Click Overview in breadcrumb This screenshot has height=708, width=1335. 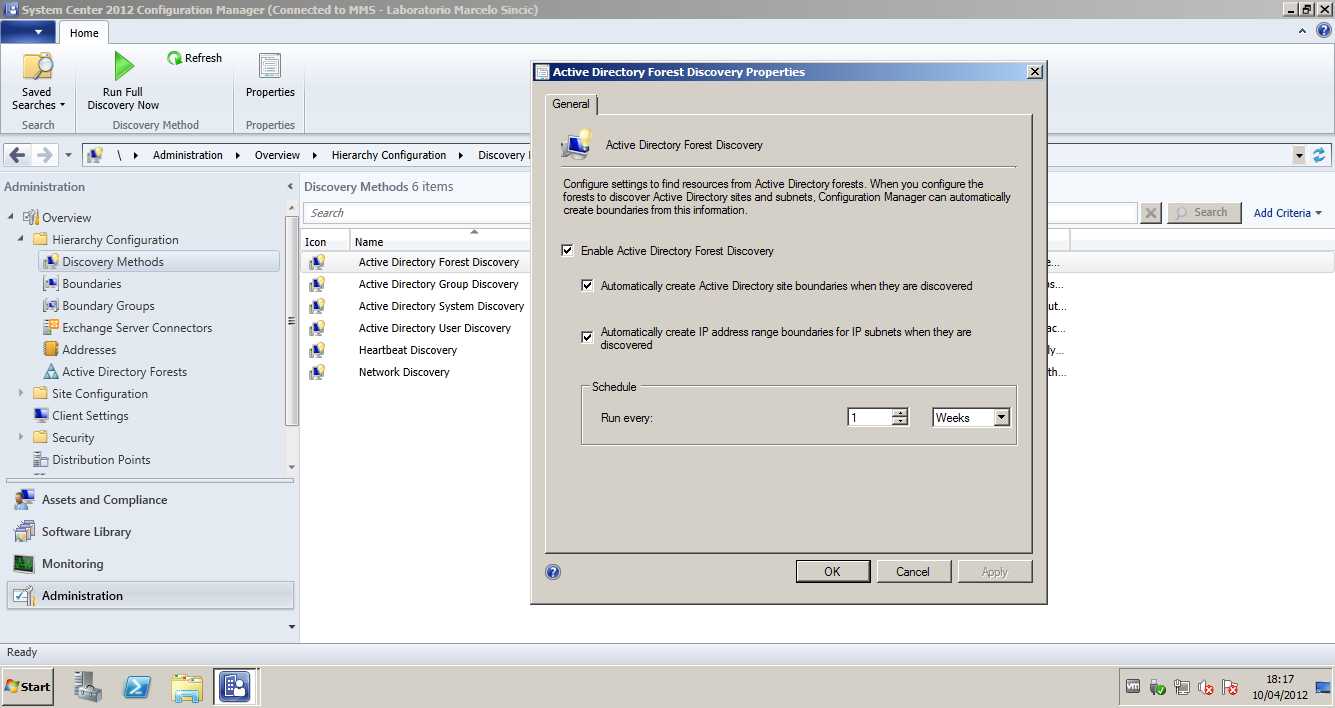pyautogui.click(x=277, y=155)
